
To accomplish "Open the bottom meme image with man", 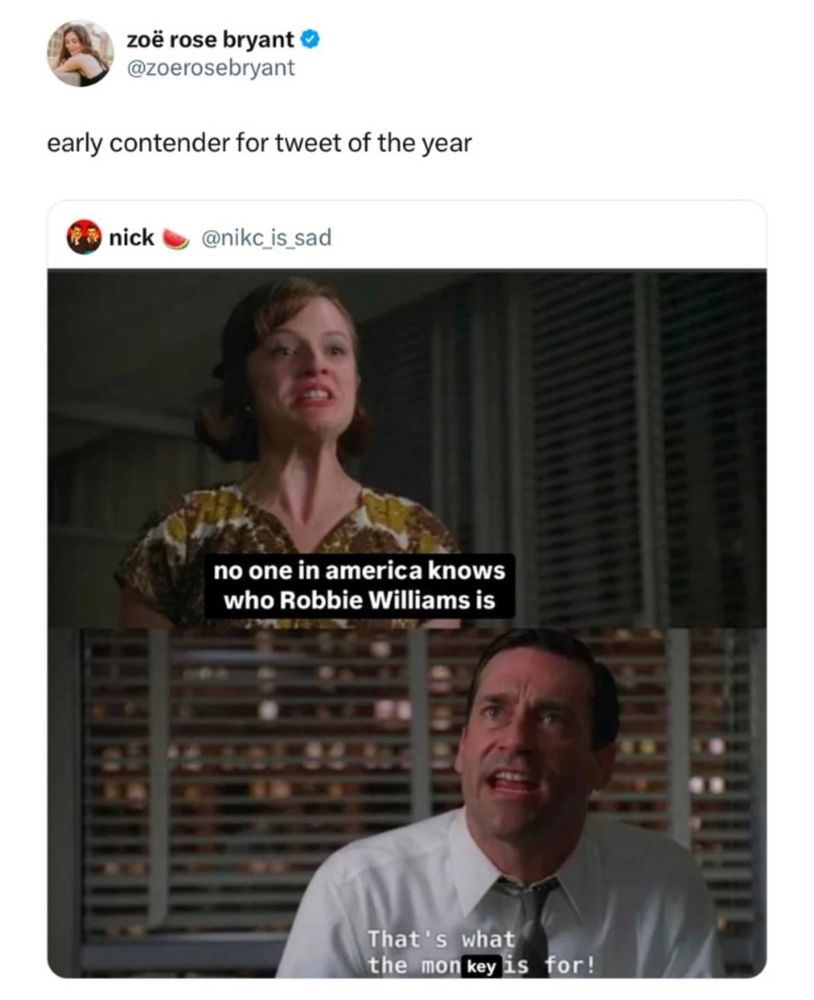I will tap(407, 803).
